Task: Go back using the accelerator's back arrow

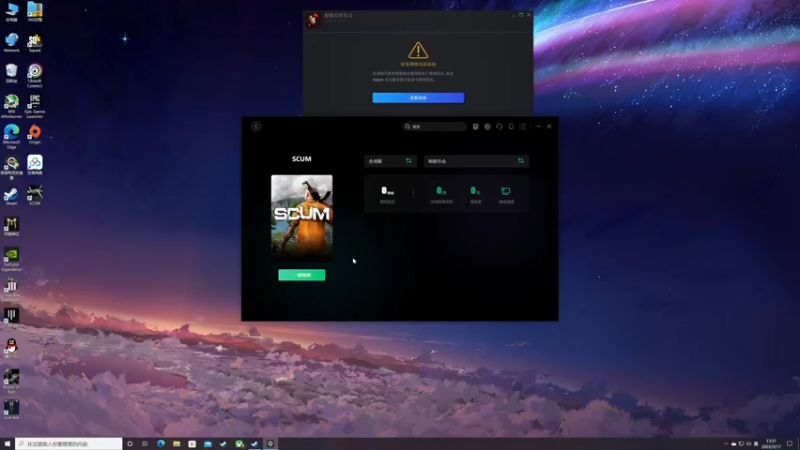Action: click(256, 126)
